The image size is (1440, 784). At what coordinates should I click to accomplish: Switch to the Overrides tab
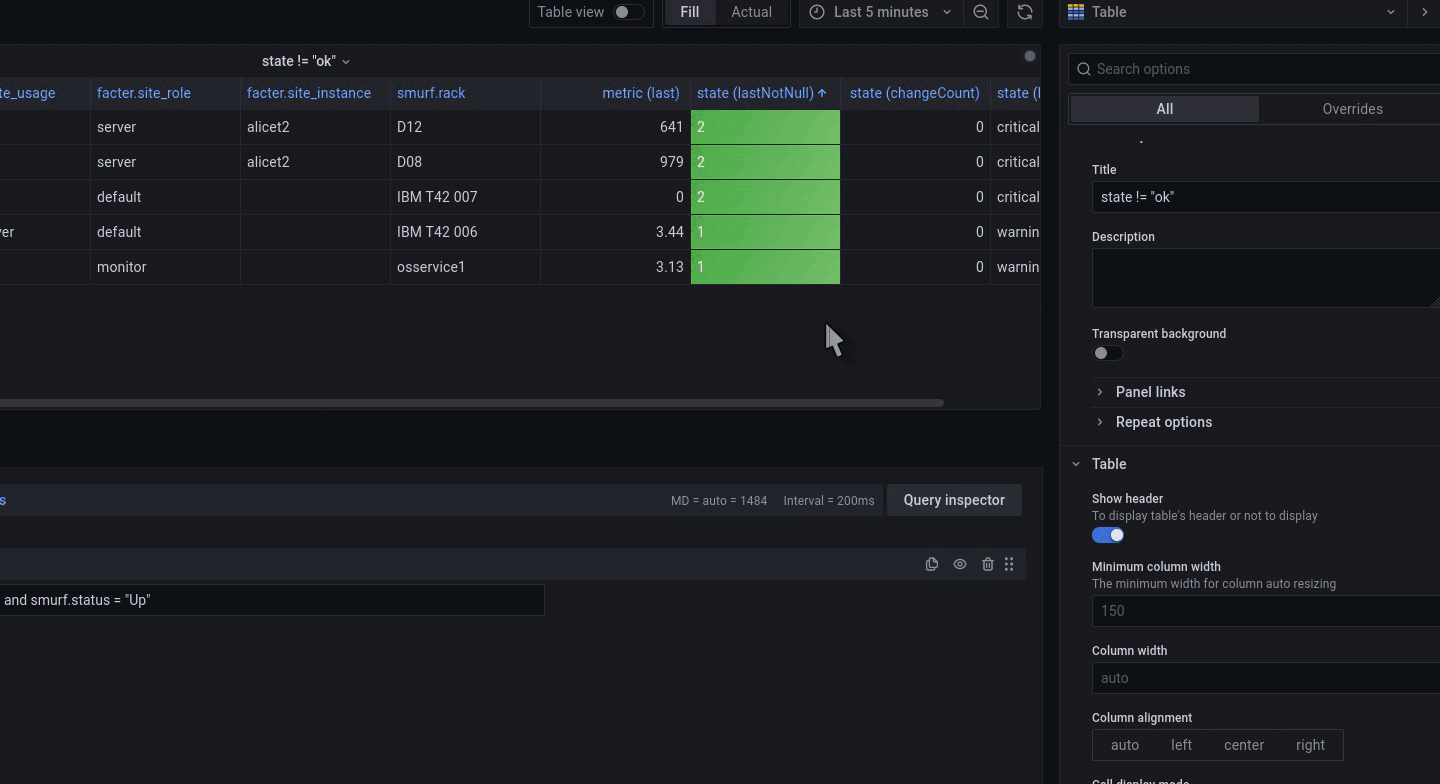(x=1352, y=109)
